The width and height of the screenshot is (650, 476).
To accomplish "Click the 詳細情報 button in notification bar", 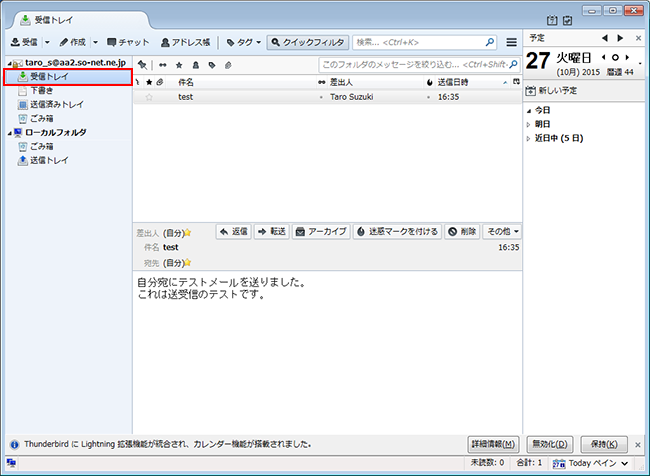I will tap(493, 444).
